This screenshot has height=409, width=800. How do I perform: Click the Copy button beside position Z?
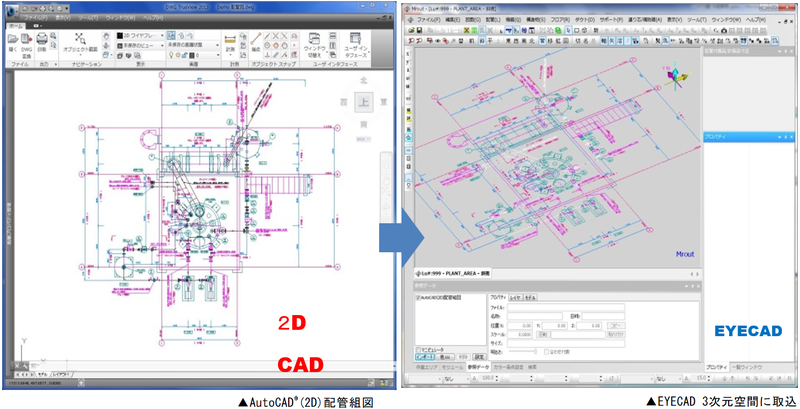pyautogui.click(x=618, y=325)
